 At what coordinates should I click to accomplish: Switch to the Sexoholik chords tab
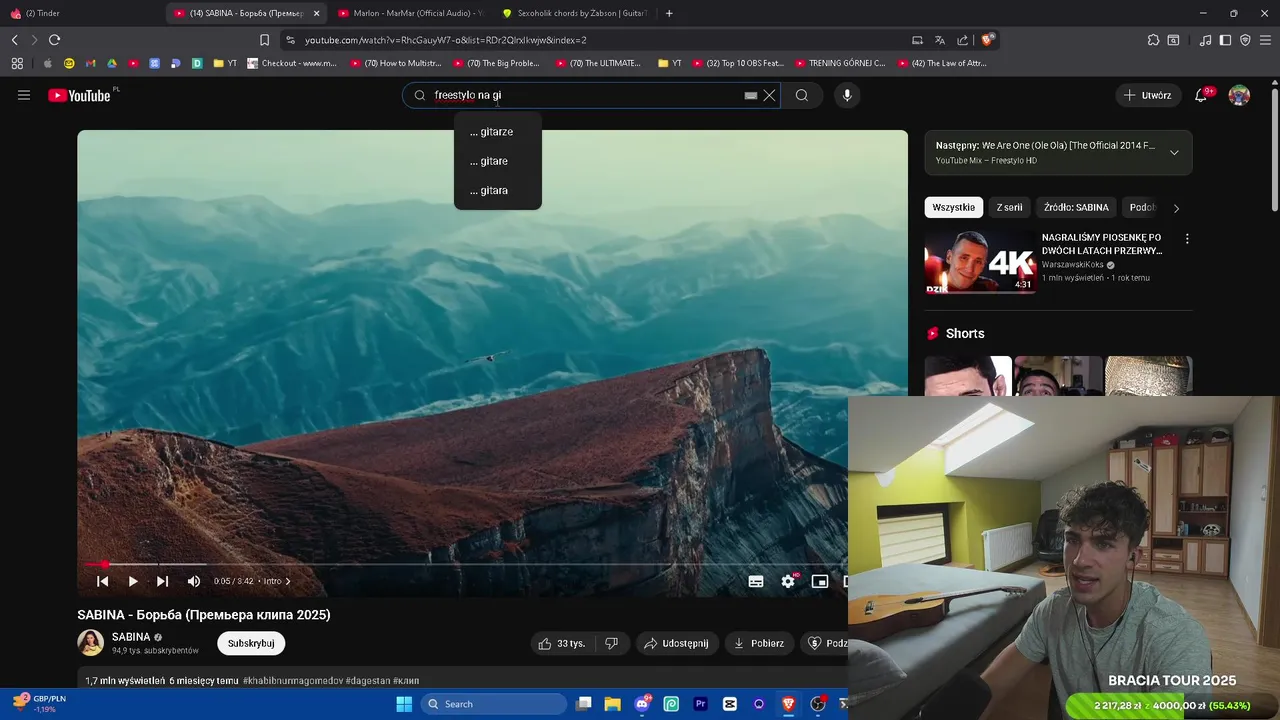point(573,13)
